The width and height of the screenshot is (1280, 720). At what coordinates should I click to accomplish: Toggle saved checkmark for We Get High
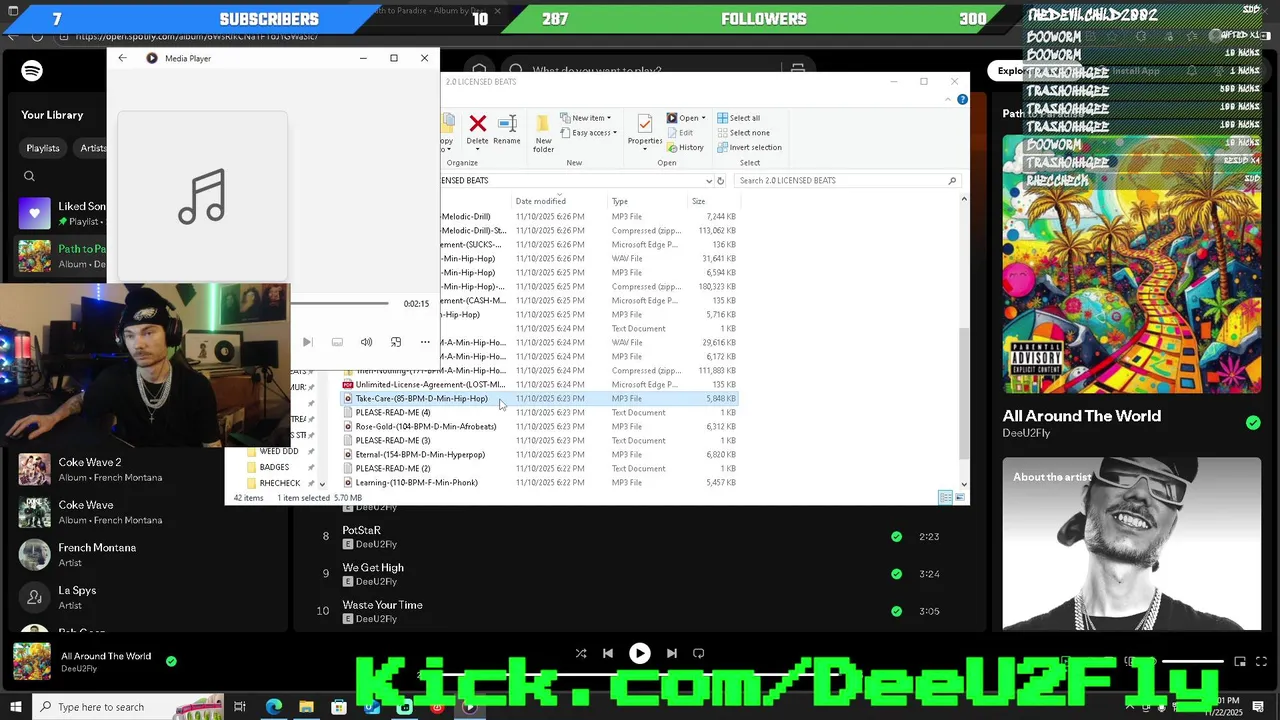(896, 574)
